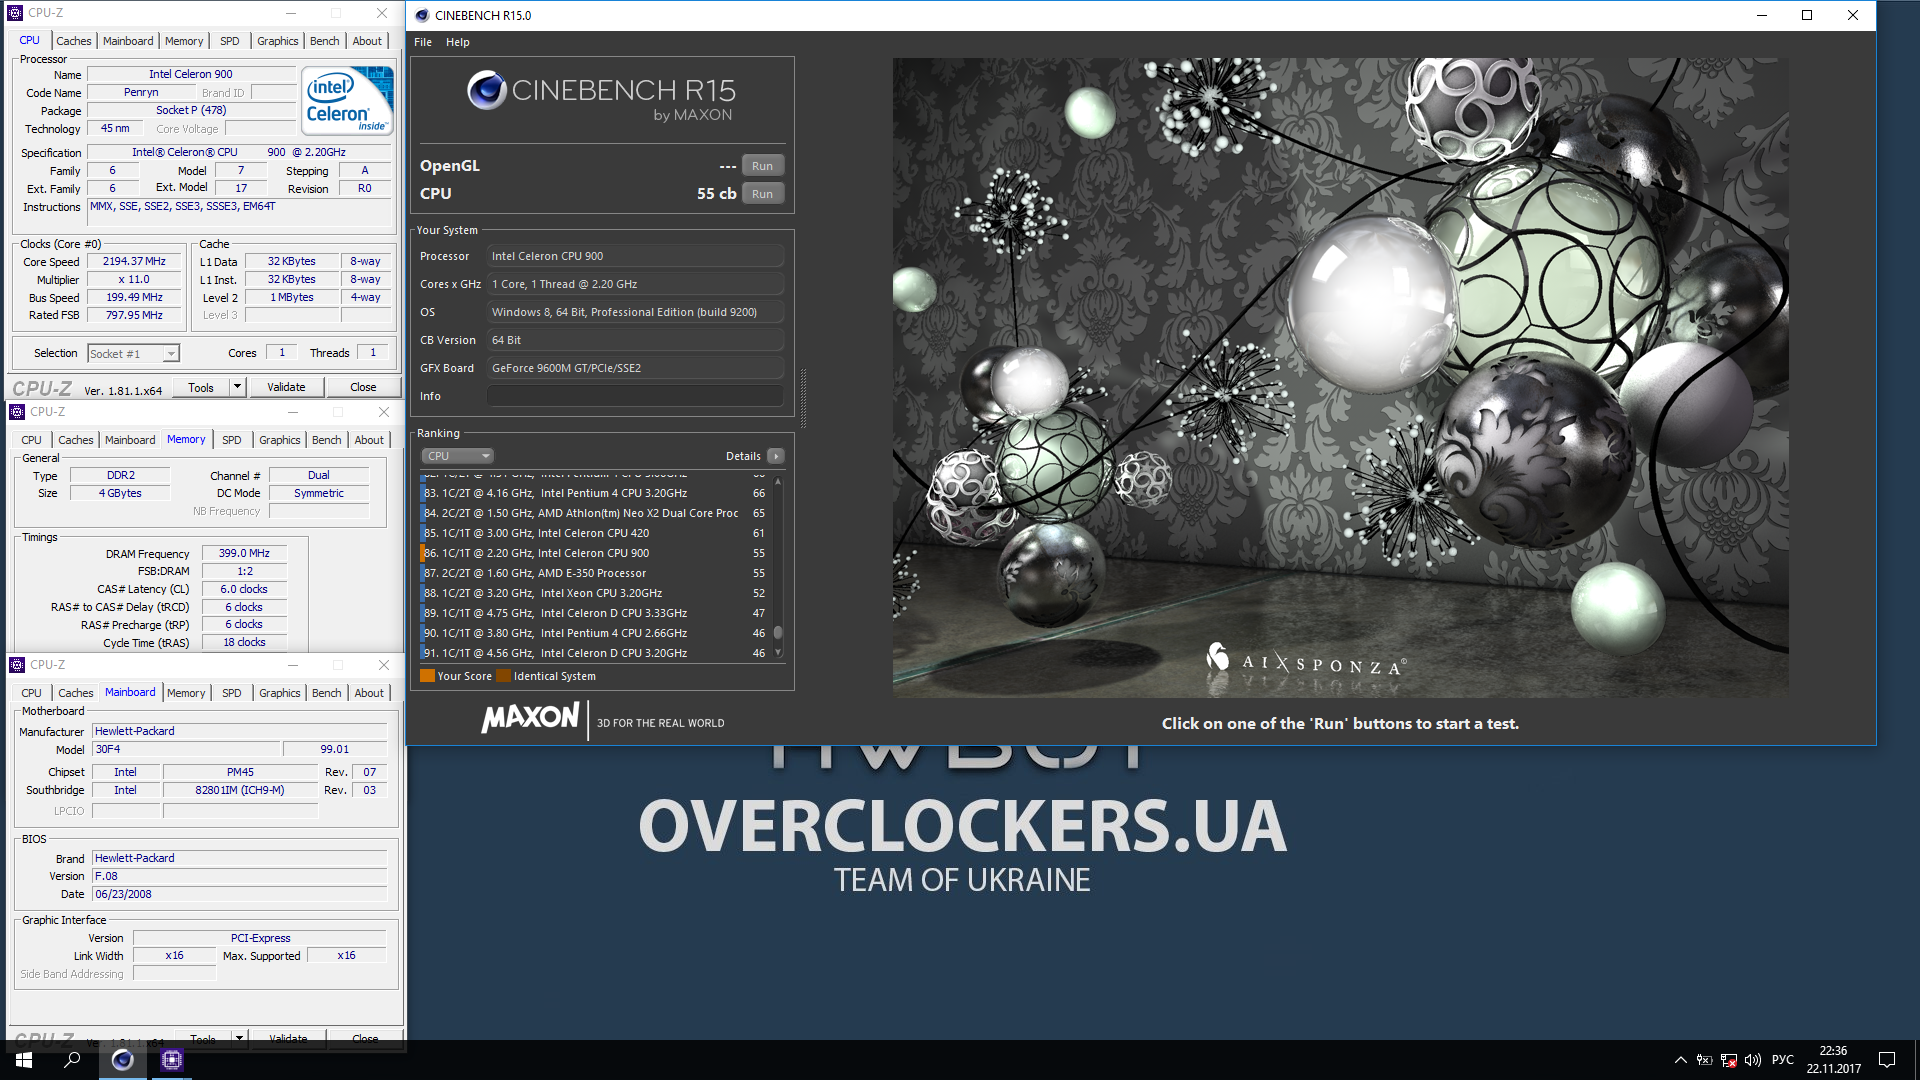
Task: Click Close button in top CPU-Z window
Action: click(x=363, y=387)
